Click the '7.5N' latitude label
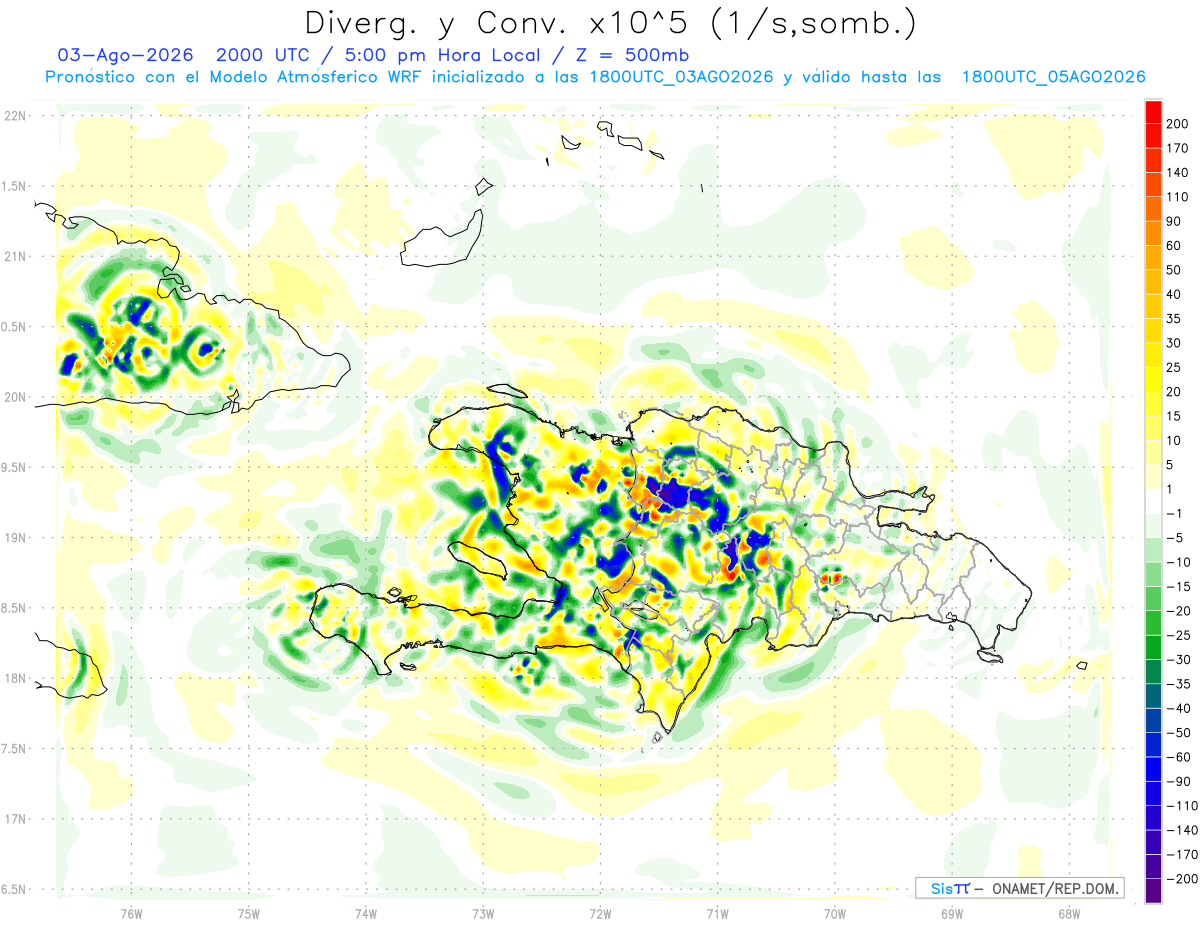Image resolution: width=1200 pixels, height=927 pixels. click(14, 748)
